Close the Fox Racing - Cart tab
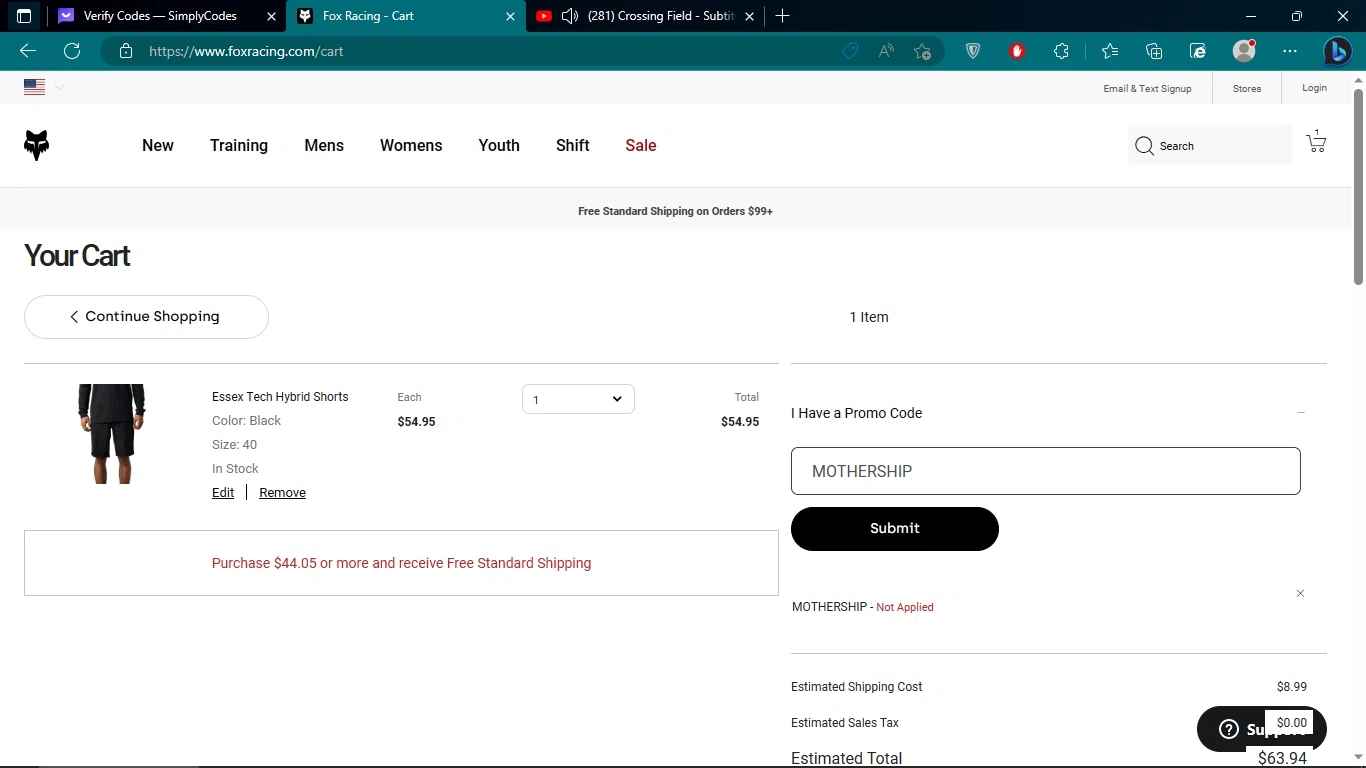This screenshot has width=1366, height=768. coord(510,16)
